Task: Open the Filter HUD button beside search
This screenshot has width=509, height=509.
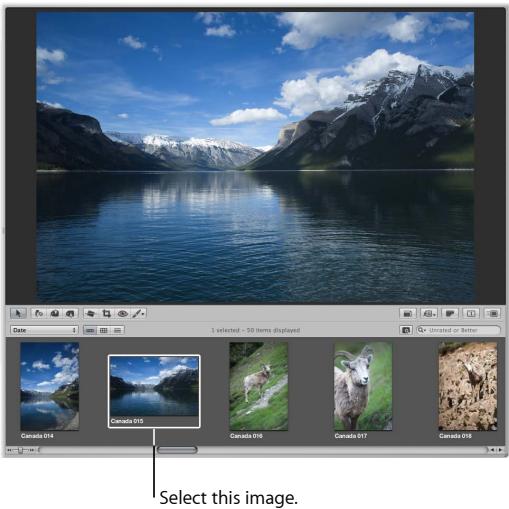Action: [406, 330]
